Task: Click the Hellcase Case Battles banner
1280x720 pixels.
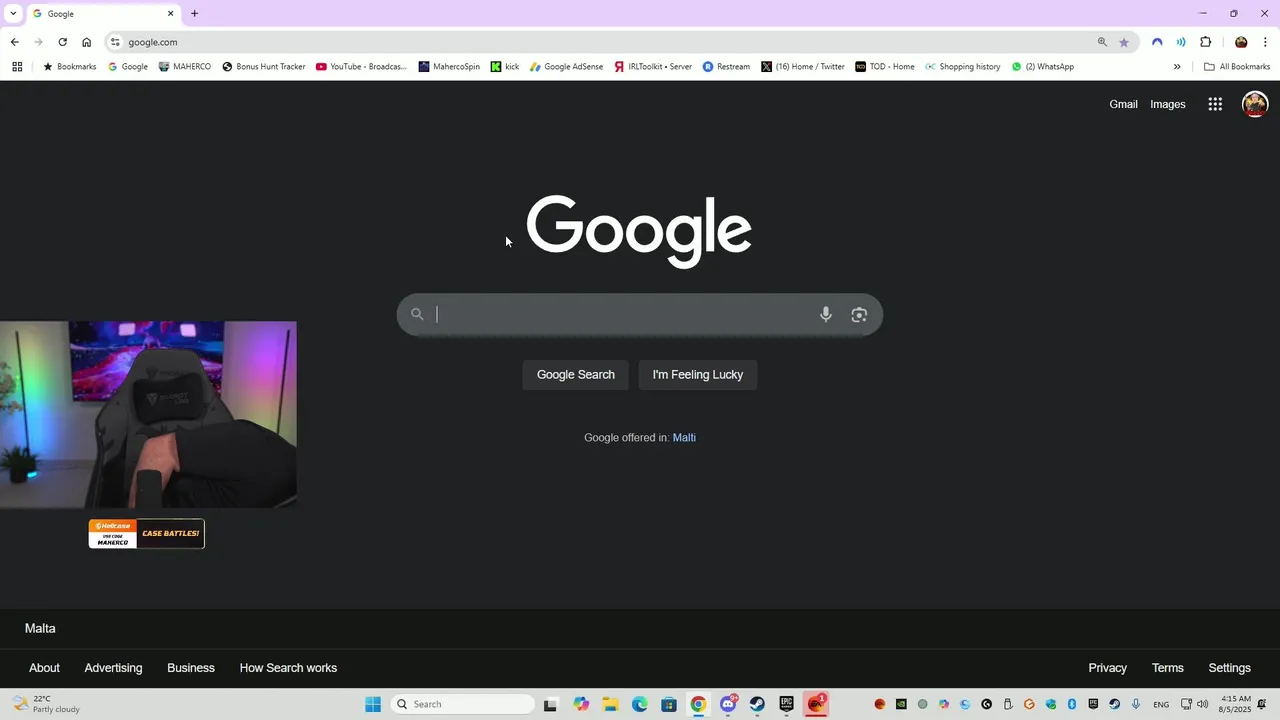Action: click(x=146, y=533)
